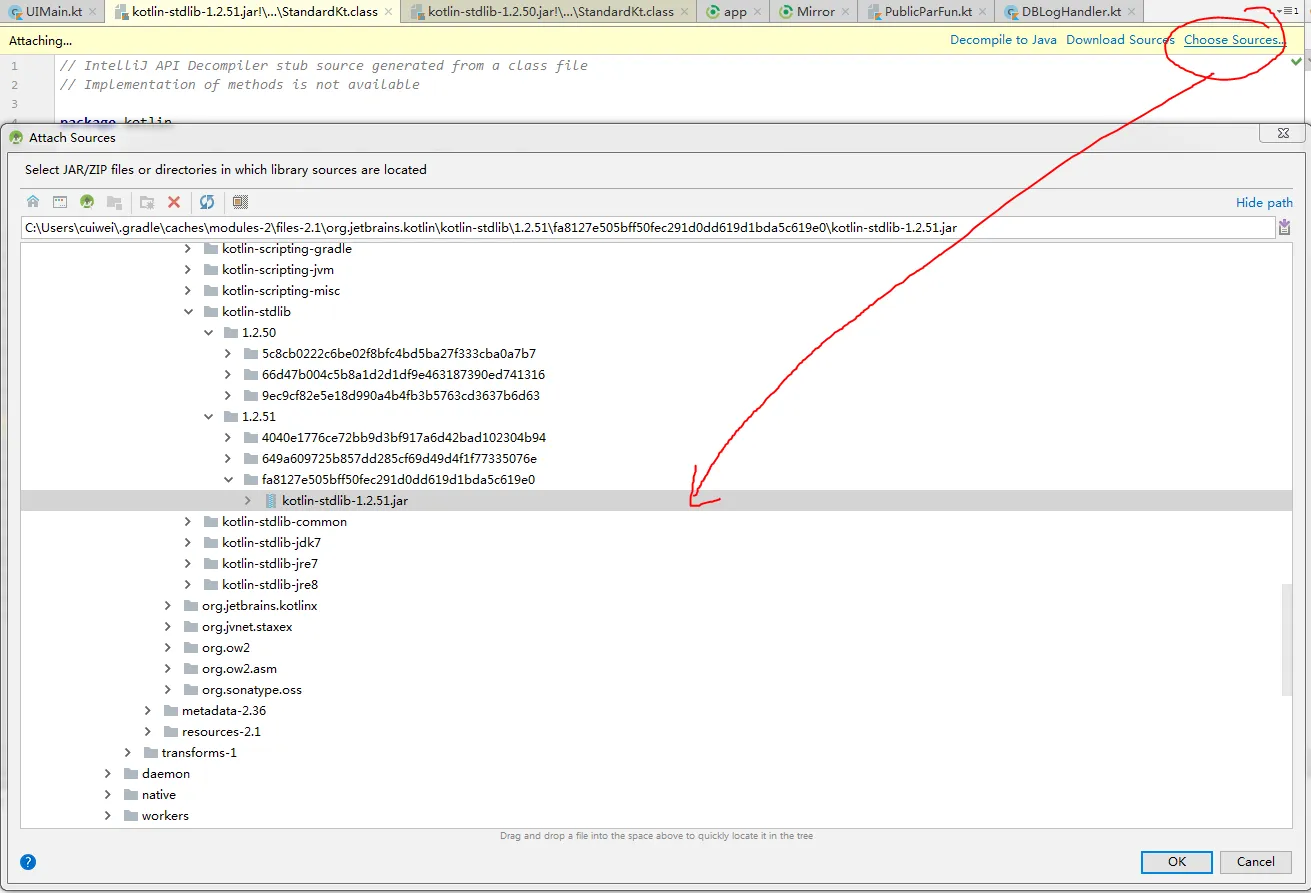Click the Decompile to Java link
1311x893 pixels.
click(x=1003, y=40)
